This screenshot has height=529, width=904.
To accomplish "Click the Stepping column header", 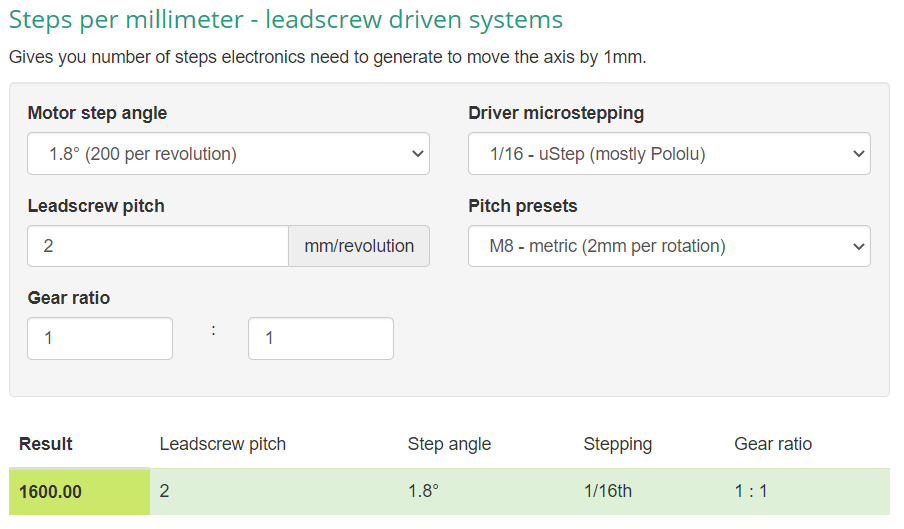I will (617, 444).
